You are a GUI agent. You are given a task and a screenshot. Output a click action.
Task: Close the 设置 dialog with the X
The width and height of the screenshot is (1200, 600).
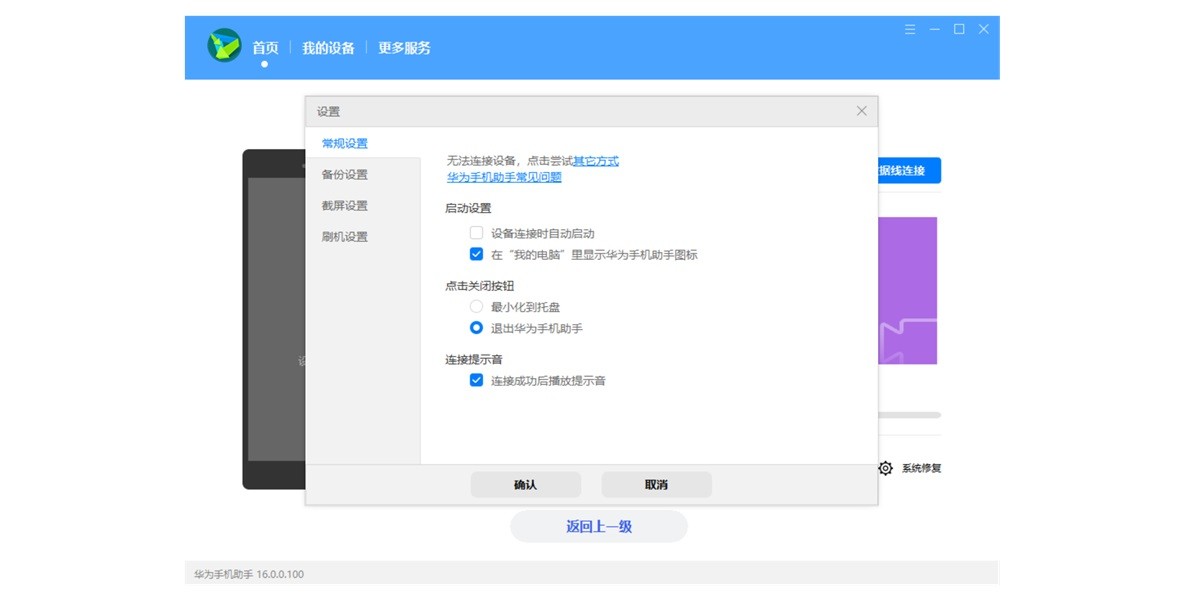(861, 111)
